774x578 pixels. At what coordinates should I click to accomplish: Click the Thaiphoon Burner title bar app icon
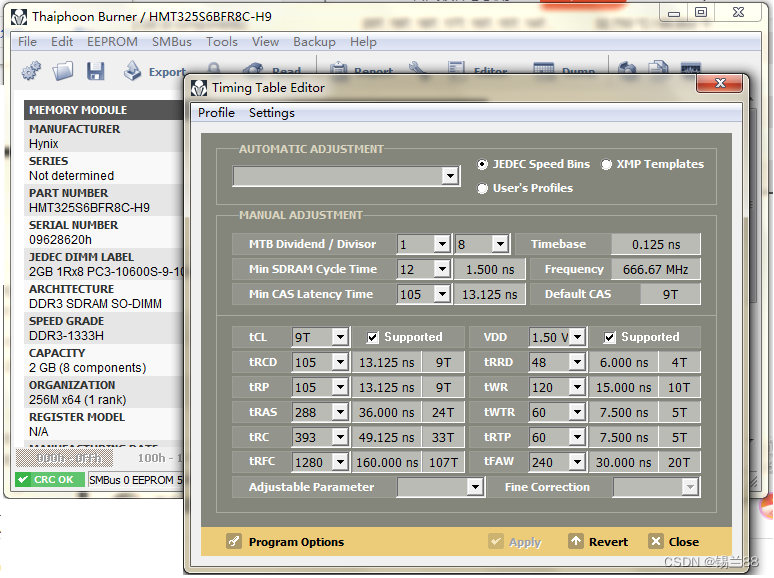19,17
